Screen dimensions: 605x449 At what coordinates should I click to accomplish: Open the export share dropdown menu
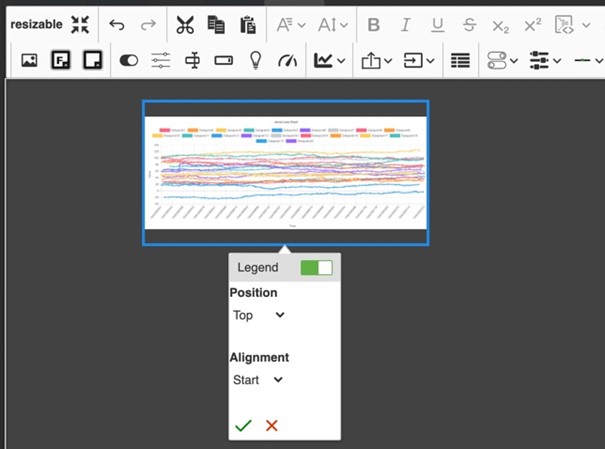pos(377,60)
